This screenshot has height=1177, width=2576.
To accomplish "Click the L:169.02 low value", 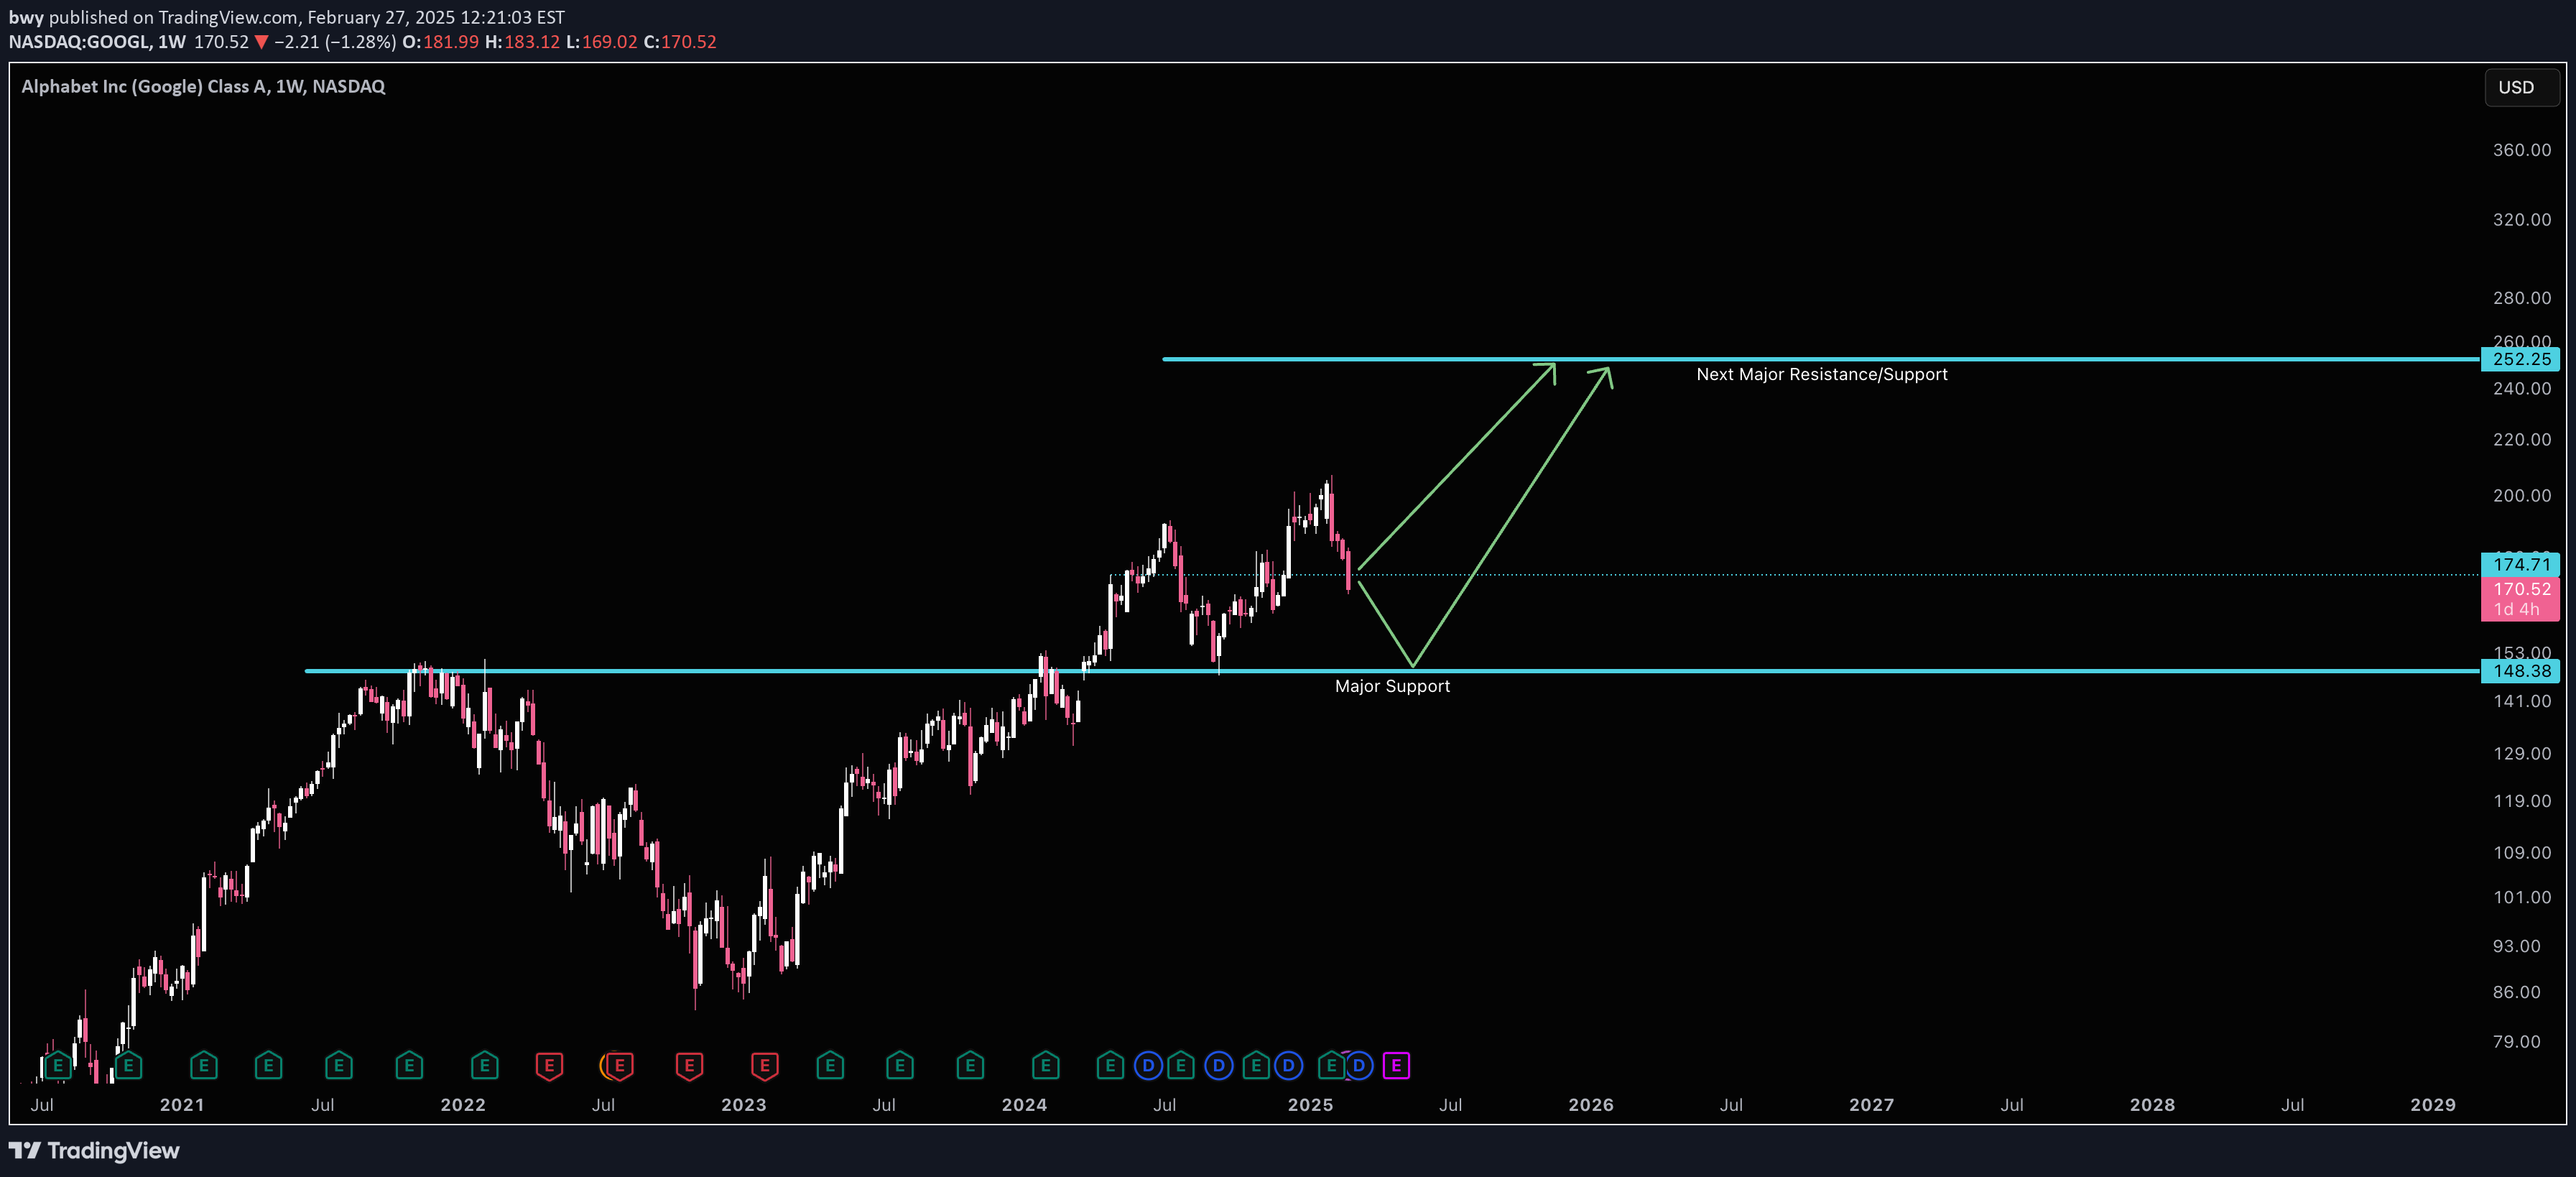I will 601,42.
